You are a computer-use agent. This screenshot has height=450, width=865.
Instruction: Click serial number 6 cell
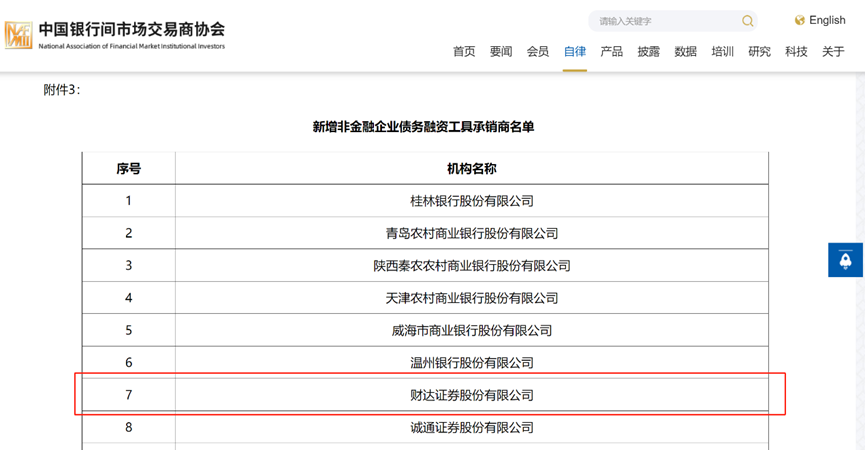pos(129,363)
